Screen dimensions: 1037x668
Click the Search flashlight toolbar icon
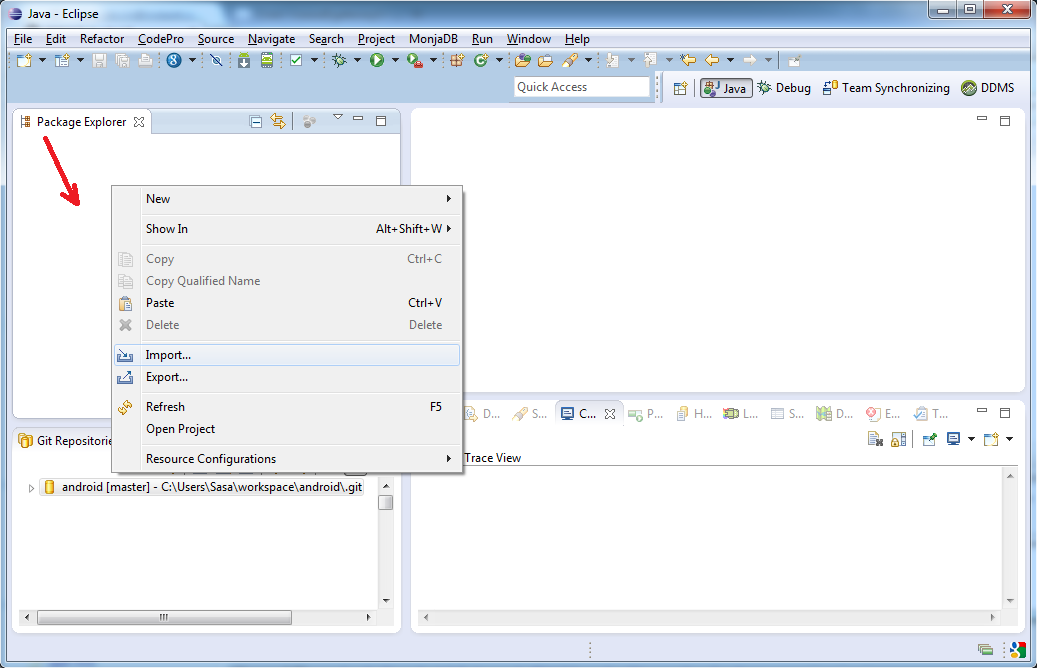pyautogui.click(x=569, y=61)
